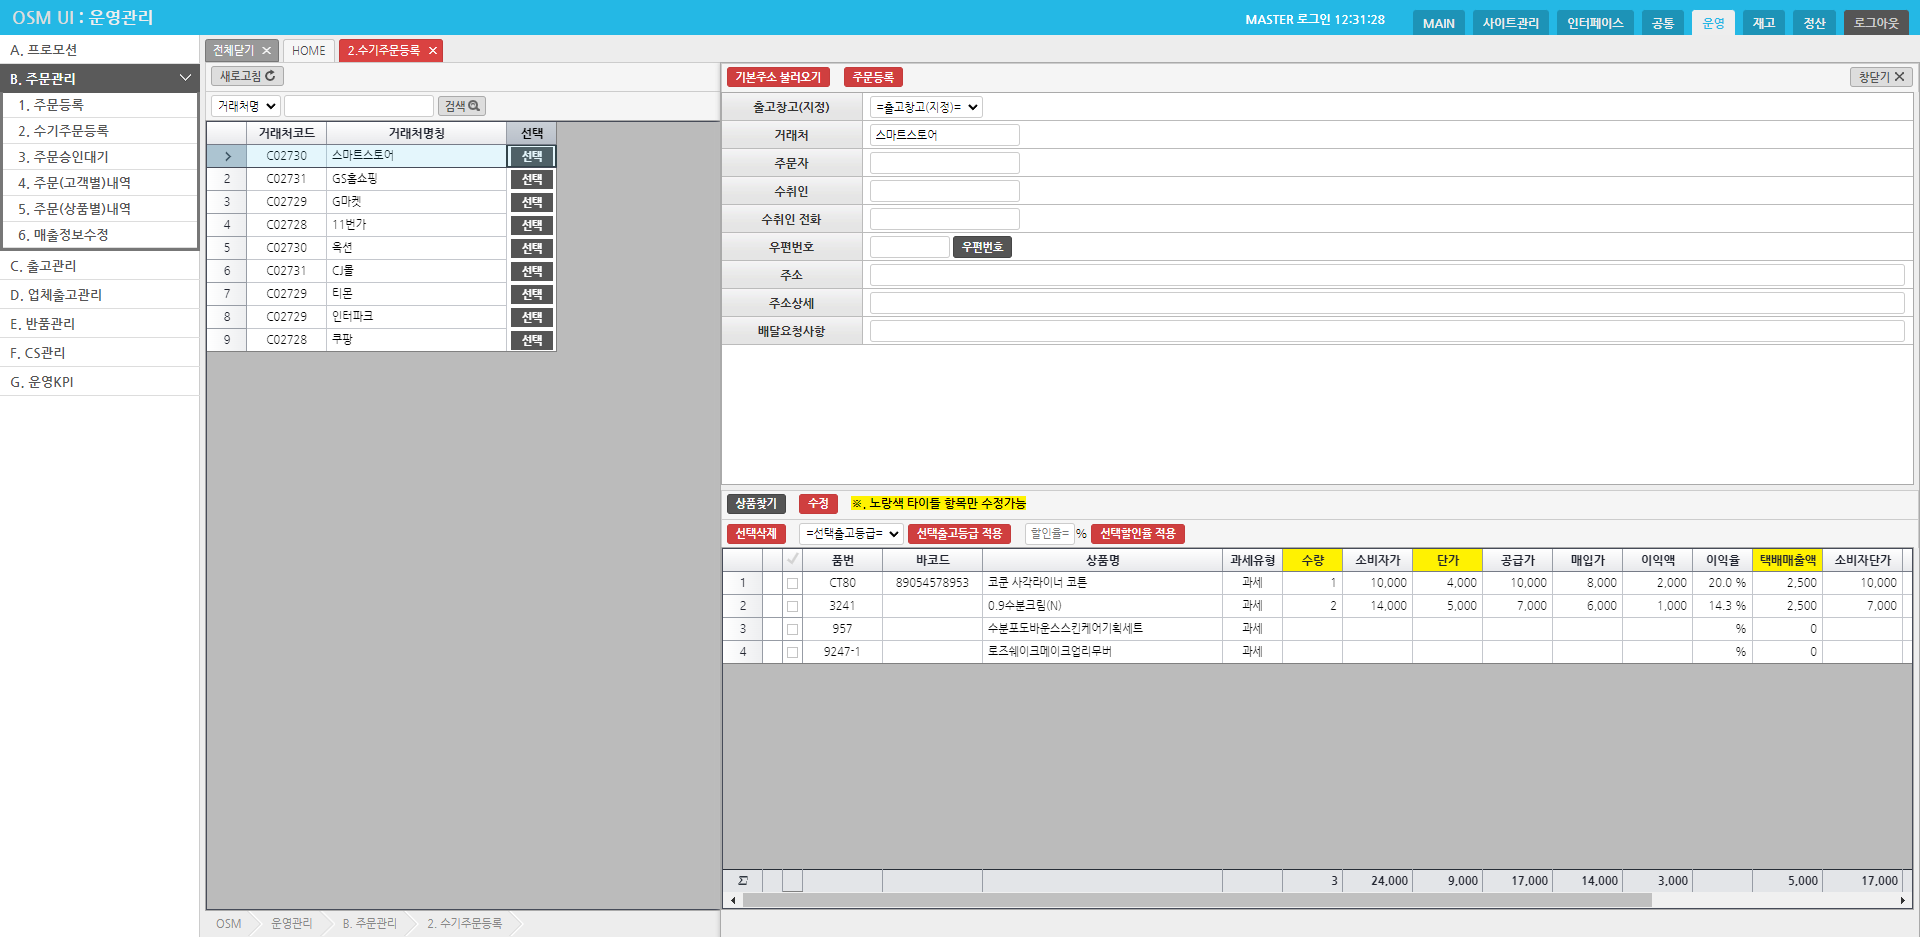This screenshot has width=1920, height=937.
Task: Switch to the HOME tab
Action: coord(309,51)
